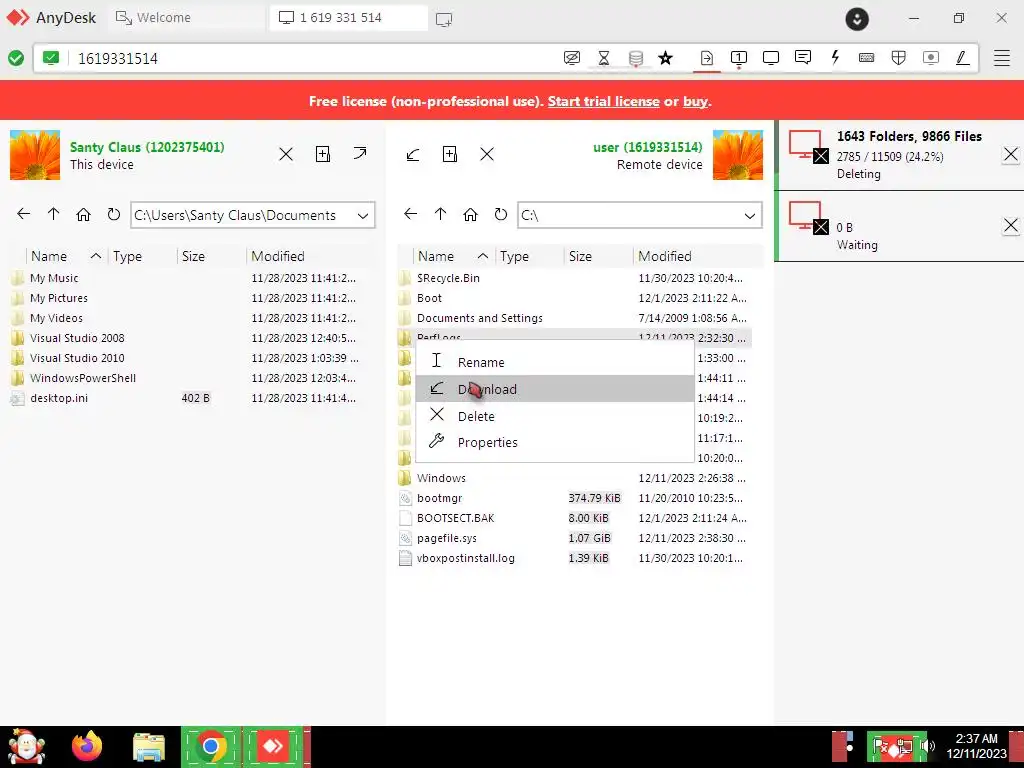Viewport: 1024px width, 768px height.
Task: Open the lightning bolt actions icon
Action: pos(835,57)
